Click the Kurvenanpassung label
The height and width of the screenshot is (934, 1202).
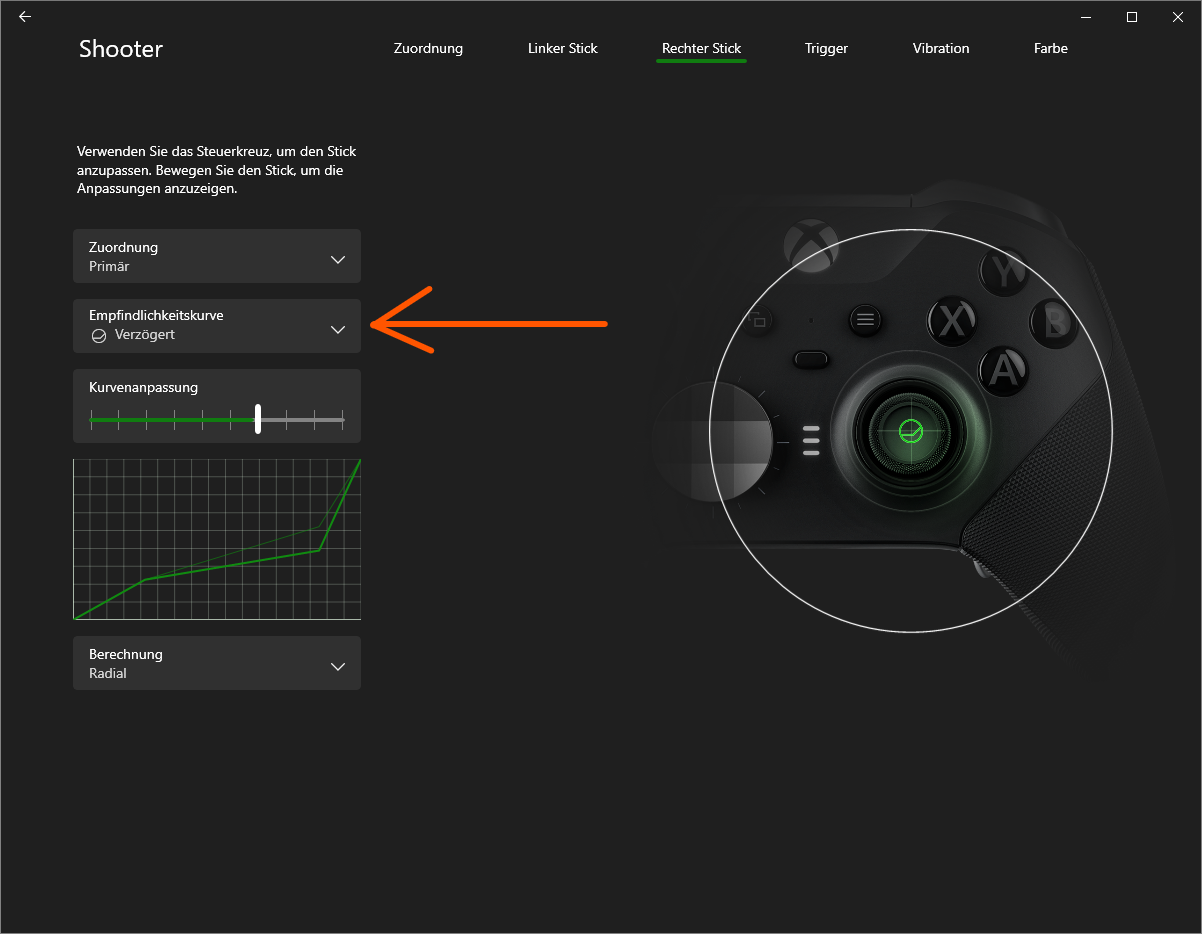pyautogui.click(x=144, y=387)
